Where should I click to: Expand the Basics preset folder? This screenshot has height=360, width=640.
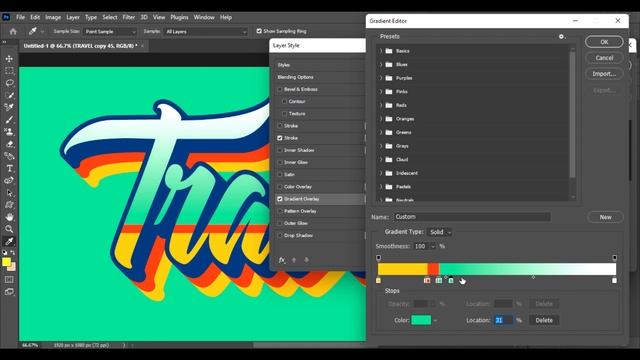(x=381, y=51)
